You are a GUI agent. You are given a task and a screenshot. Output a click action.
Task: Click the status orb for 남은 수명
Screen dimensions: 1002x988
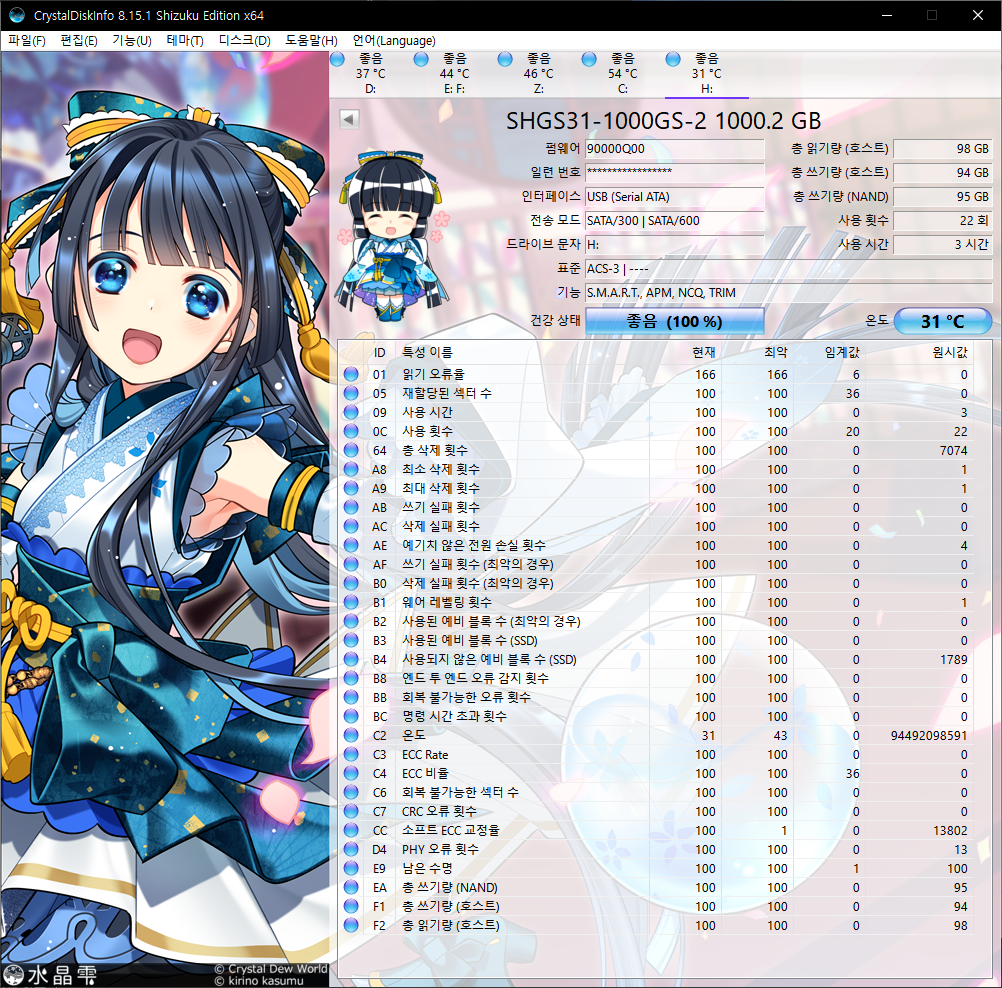[351, 868]
